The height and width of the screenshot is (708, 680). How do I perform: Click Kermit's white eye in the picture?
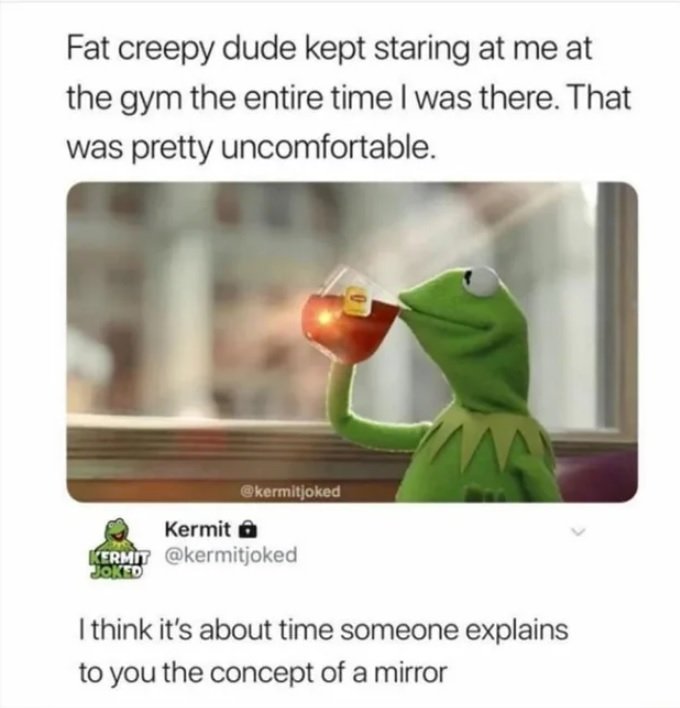tap(483, 281)
